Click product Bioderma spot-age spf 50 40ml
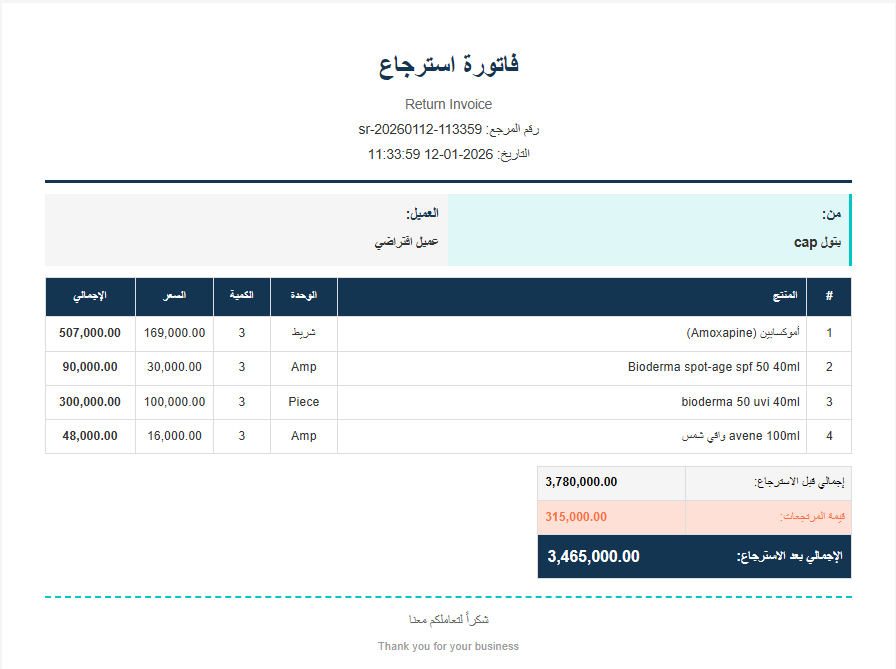Viewport: 896px width, 669px height. tap(714, 367)
